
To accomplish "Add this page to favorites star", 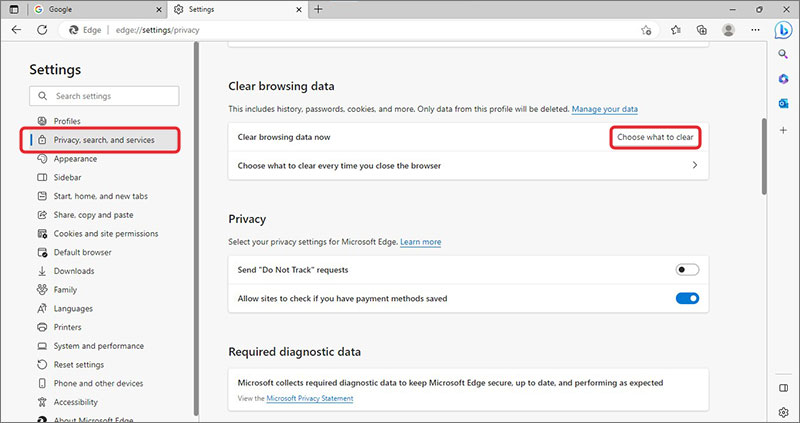I will (x=646, y=30).
